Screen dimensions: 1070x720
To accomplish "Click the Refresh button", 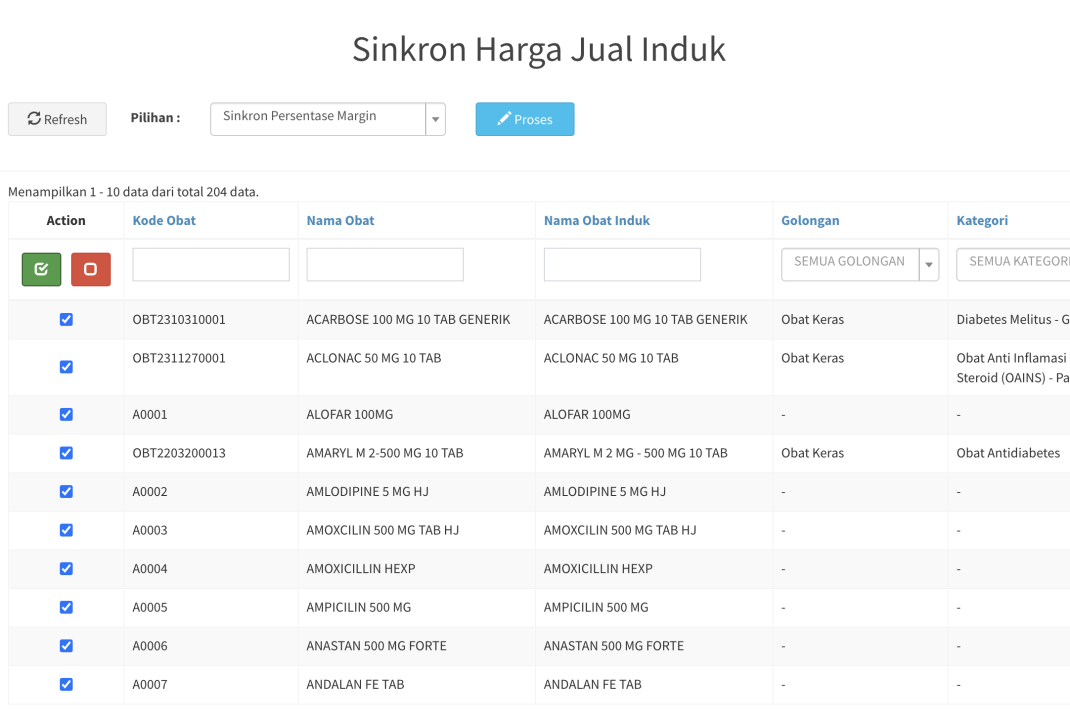I will pos(57,119).
